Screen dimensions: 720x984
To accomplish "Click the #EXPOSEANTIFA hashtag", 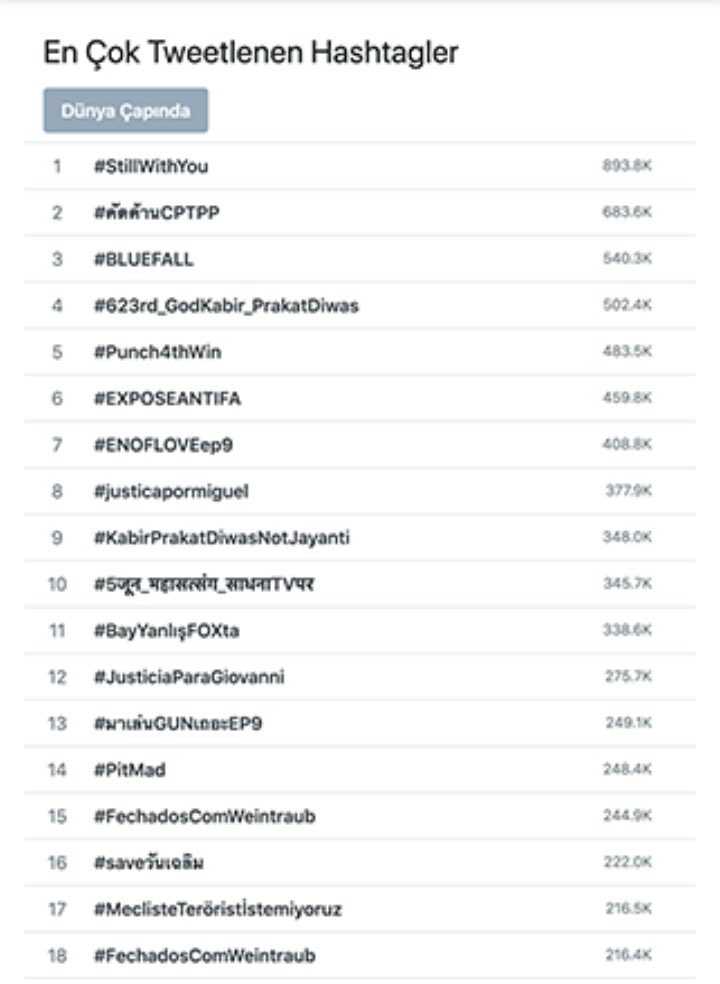I will pos(167,398).
